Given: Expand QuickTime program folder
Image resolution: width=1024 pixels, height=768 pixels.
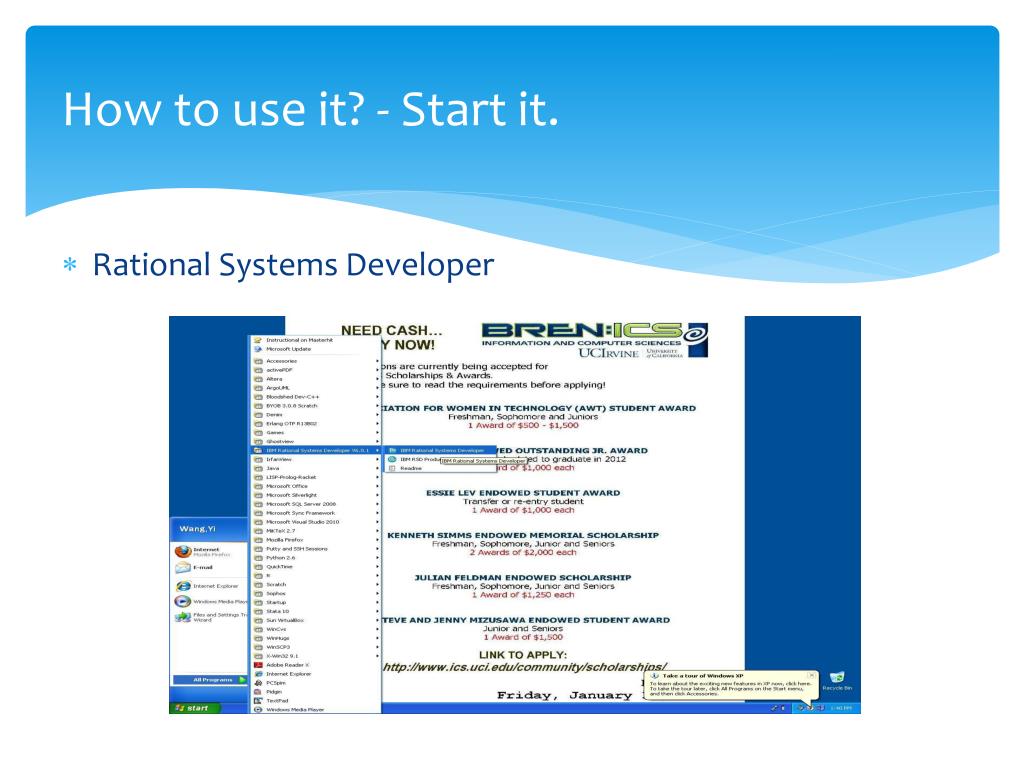Looking at the screenshot, I should coord(315,567).
